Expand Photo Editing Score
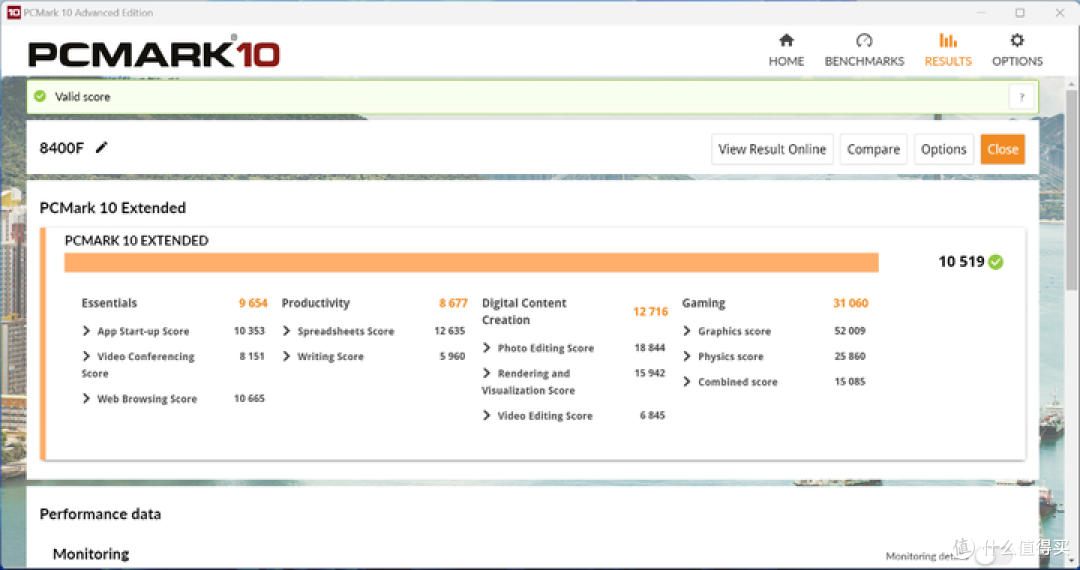 click(487, 348)
